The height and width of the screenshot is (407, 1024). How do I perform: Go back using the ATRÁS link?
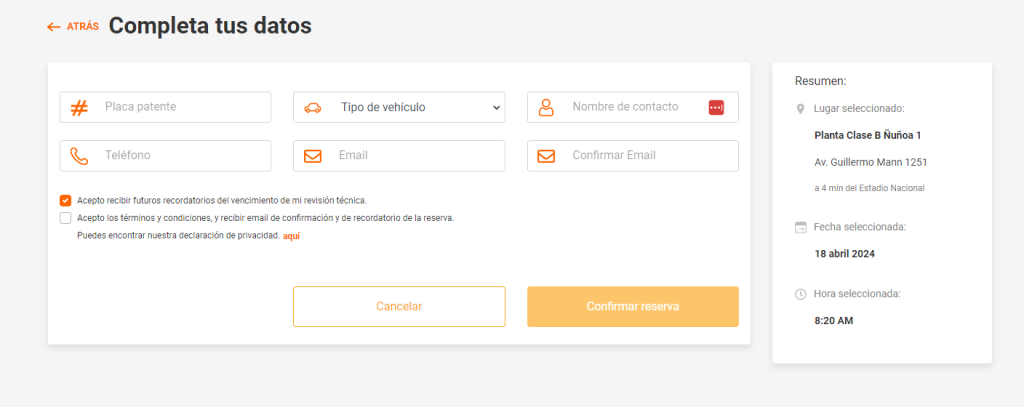(x=82, y=27)
